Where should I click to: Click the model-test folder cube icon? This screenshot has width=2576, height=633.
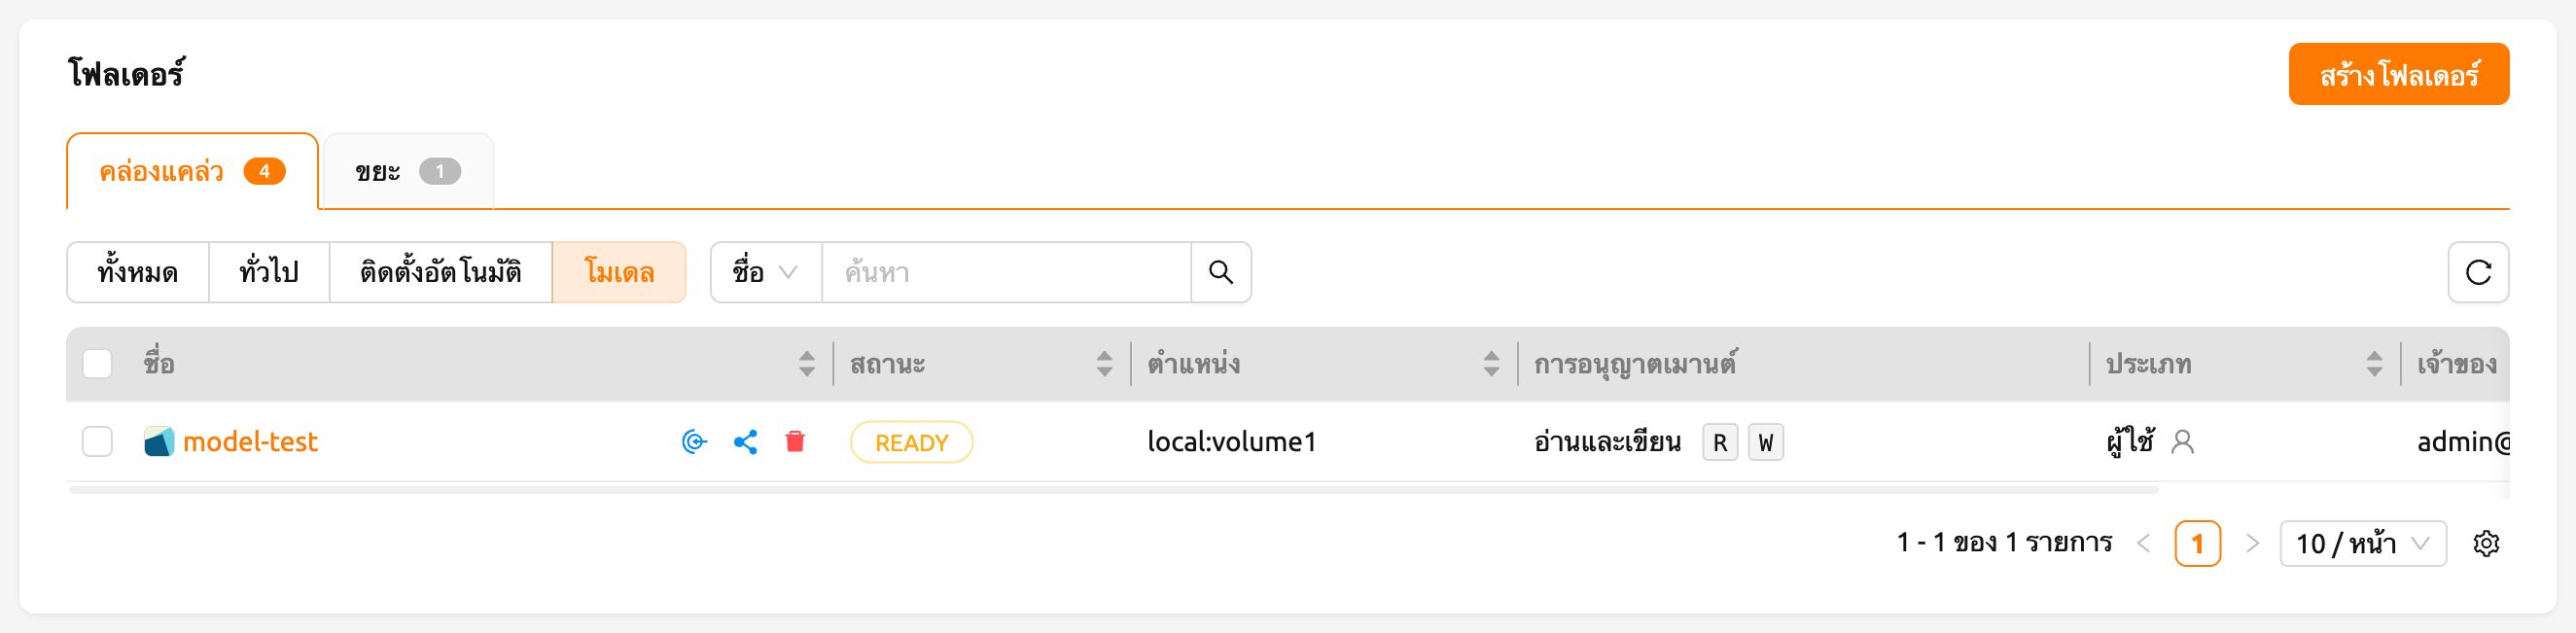click(x=159, y=442)
